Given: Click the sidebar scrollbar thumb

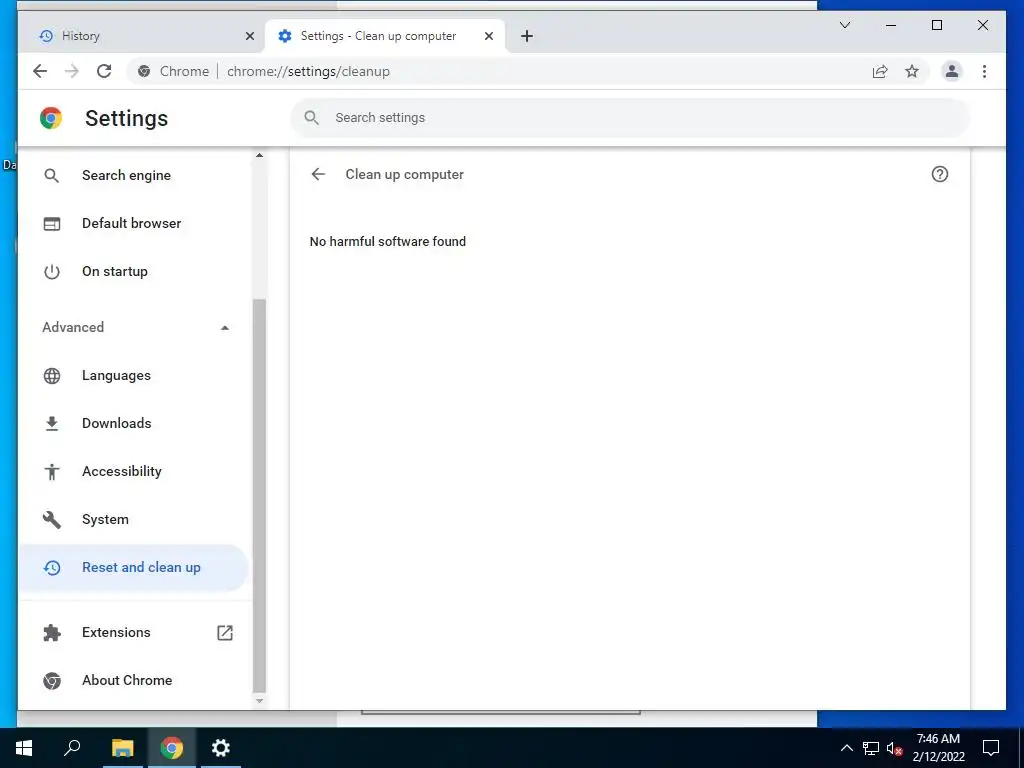Looking at the screenshot, I should coord(259,495).
